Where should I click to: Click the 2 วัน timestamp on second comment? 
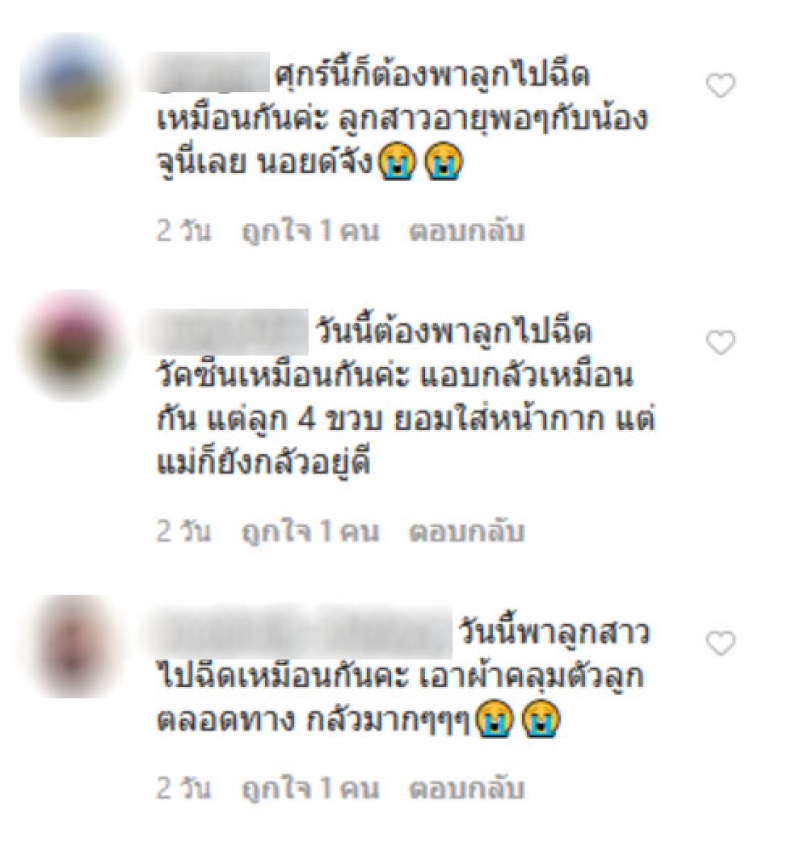(x=183, y=532)
